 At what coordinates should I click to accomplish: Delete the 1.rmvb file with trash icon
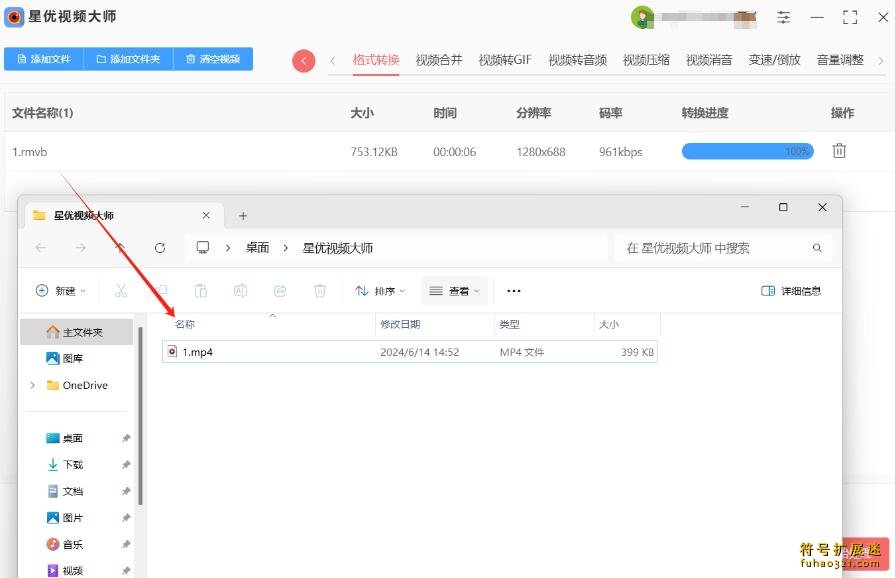tap(839, 151)
